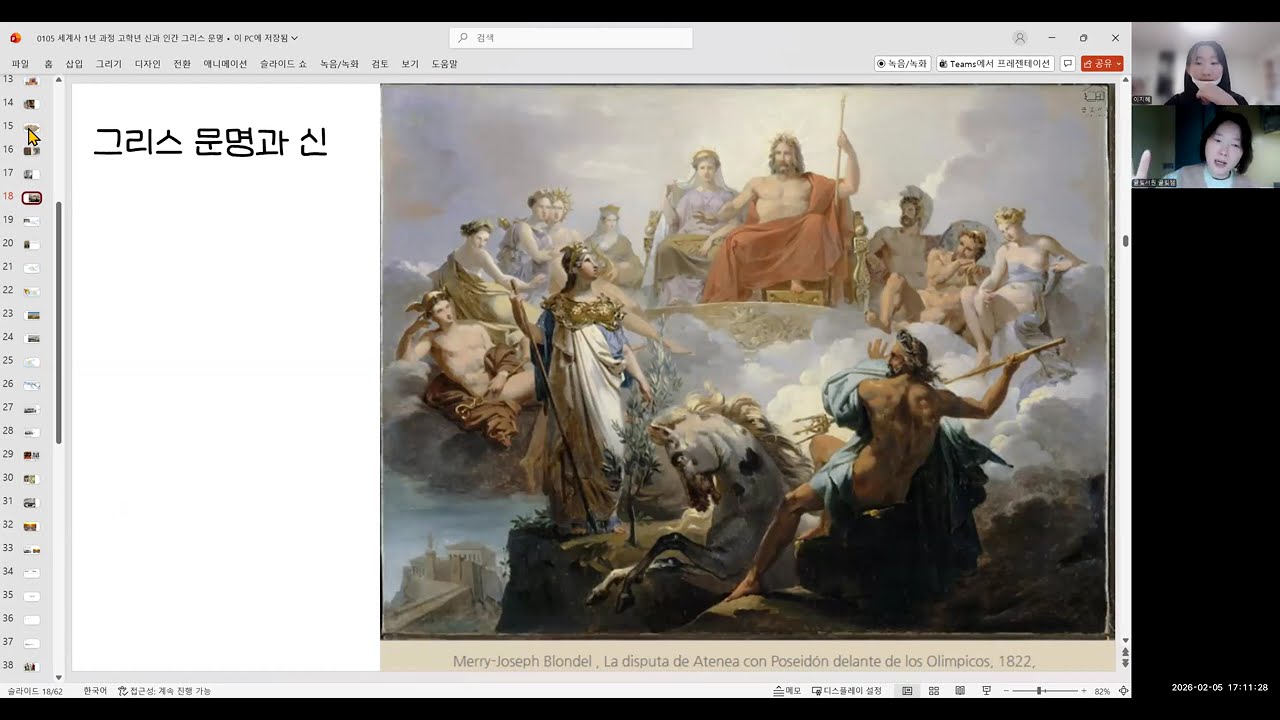Adjust the zoom slider handle
This screenshot has height=720, width=1280.
click(x=1040, y=691)
